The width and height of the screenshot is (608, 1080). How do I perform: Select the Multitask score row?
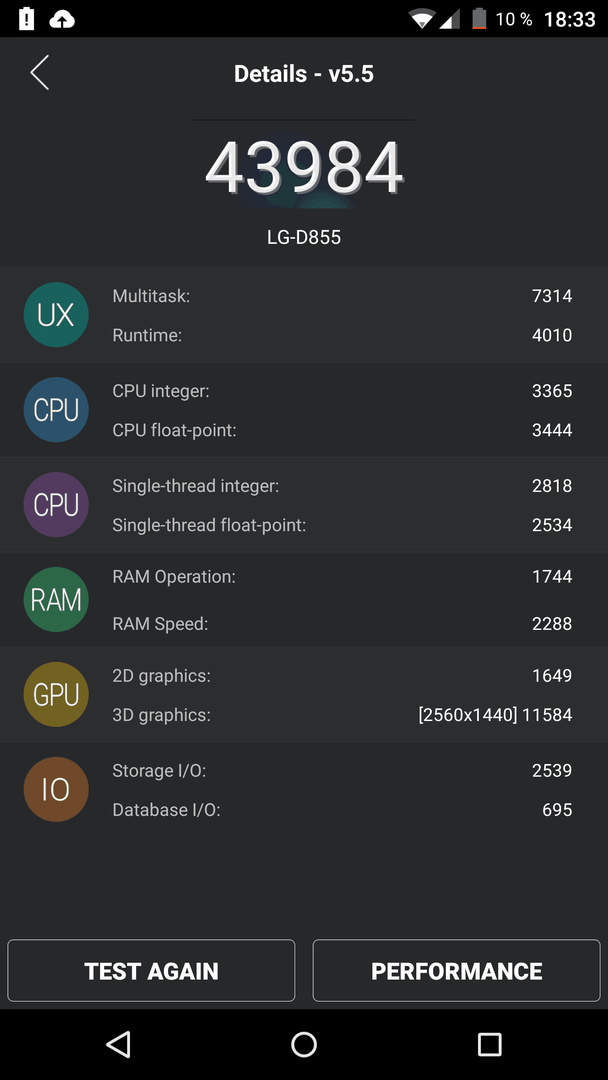pos(342,296)
